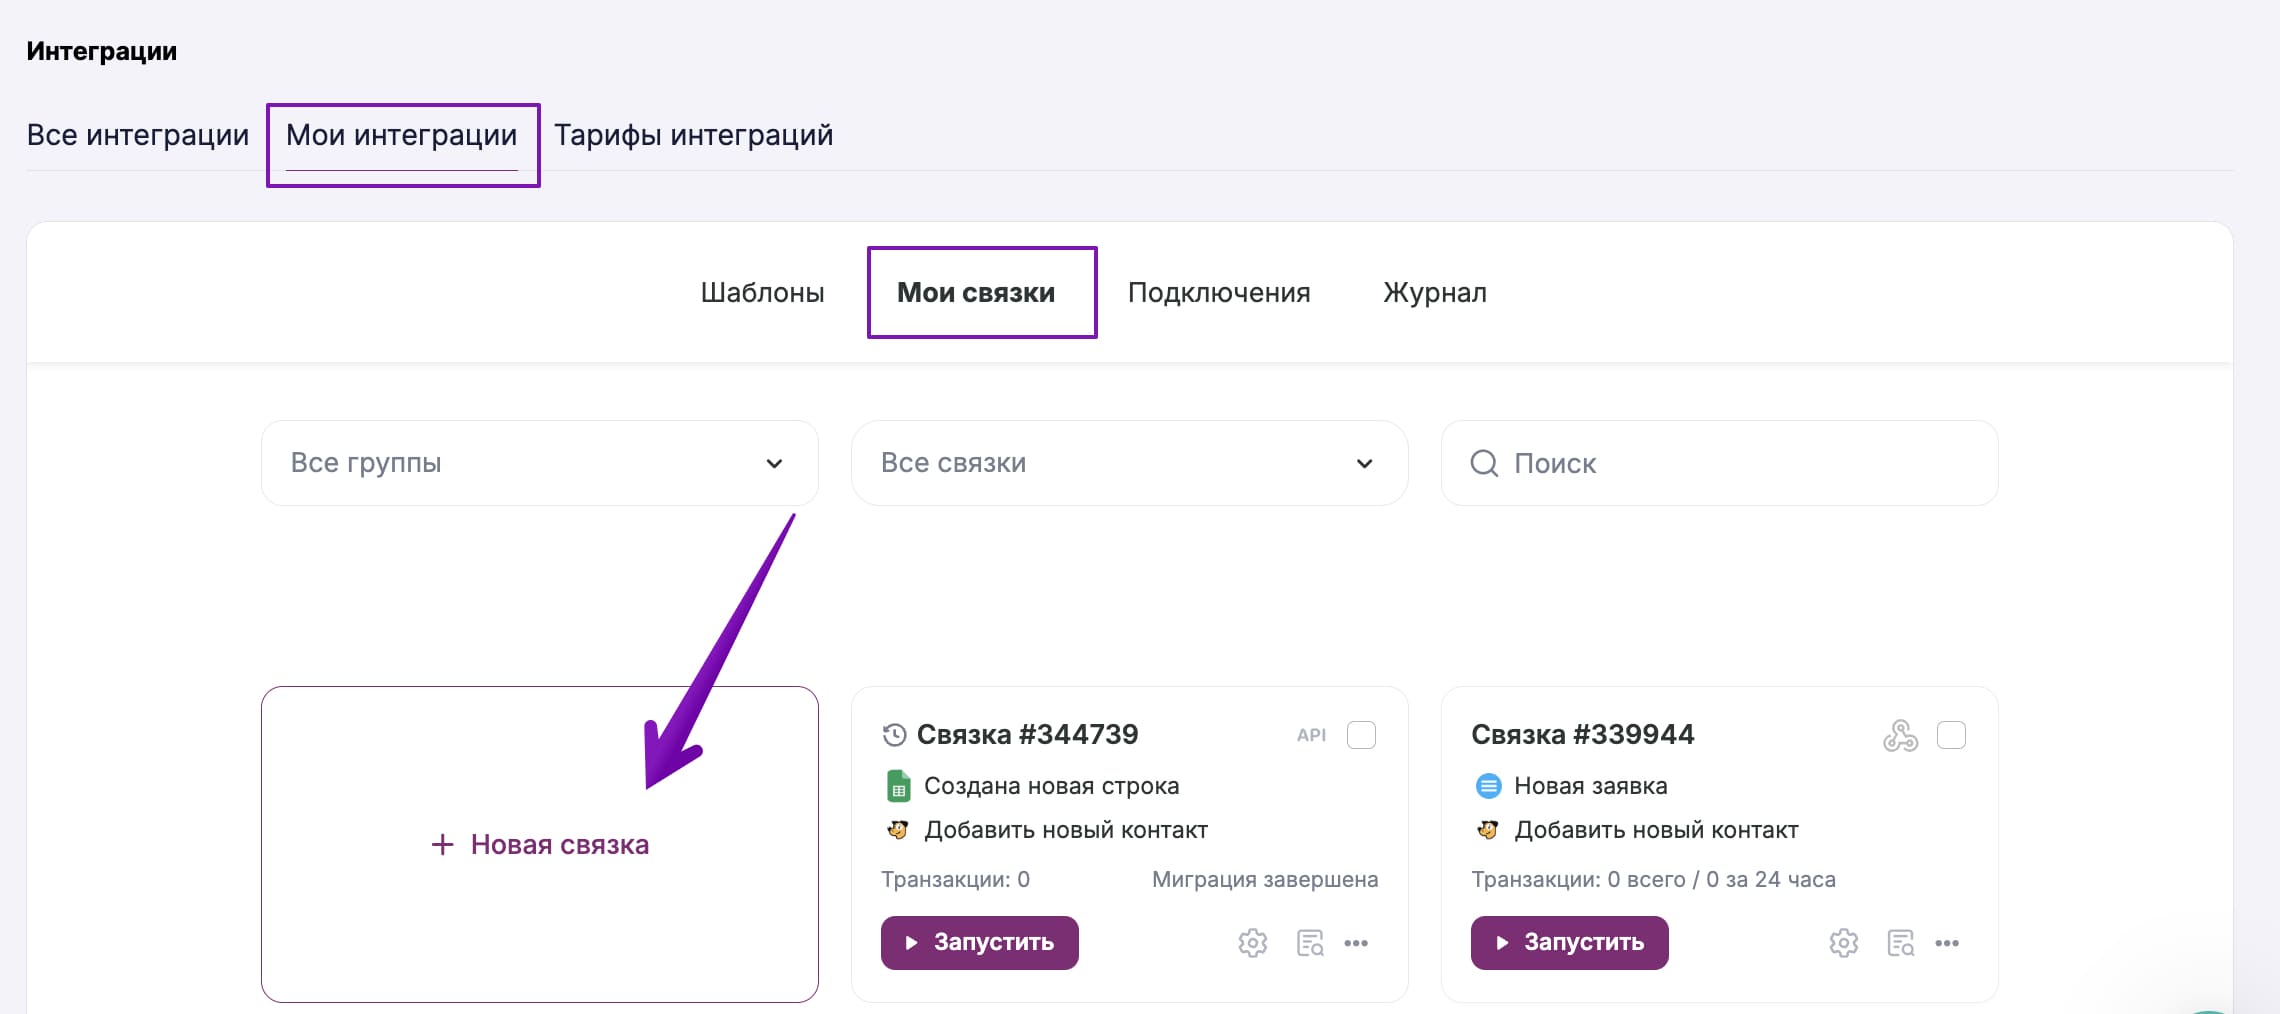Expand the Все связки dropdown
Screen dimensions: 2280x1014
pos(1130,463)
